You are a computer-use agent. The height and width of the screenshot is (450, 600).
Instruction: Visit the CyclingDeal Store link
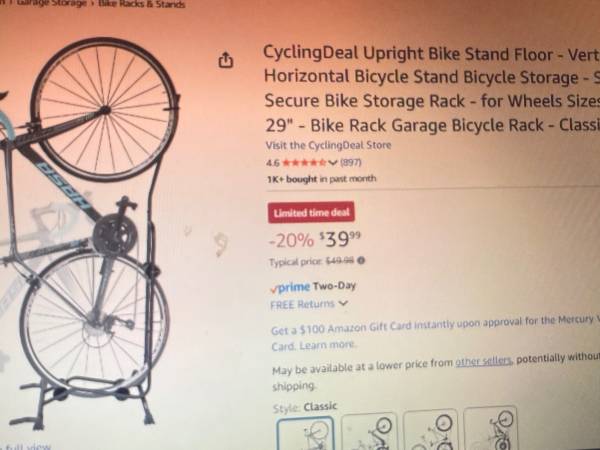[328, 145]
